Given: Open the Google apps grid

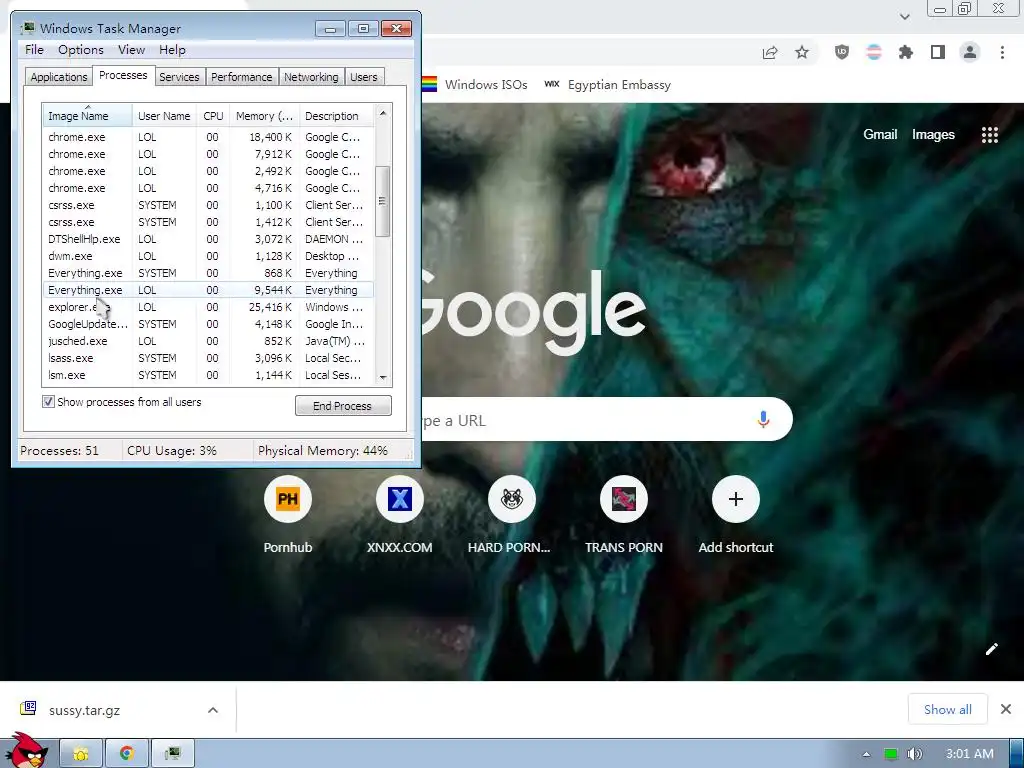Looking at the screenshot, I should tap(989, 135).
